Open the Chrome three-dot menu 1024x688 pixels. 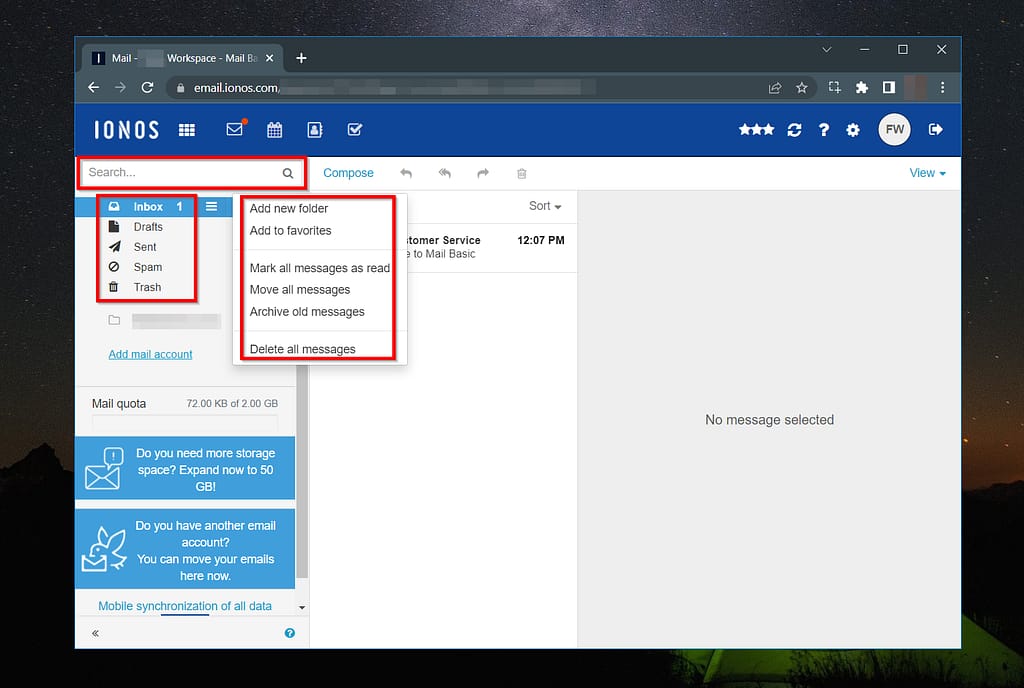pos(942,87)
